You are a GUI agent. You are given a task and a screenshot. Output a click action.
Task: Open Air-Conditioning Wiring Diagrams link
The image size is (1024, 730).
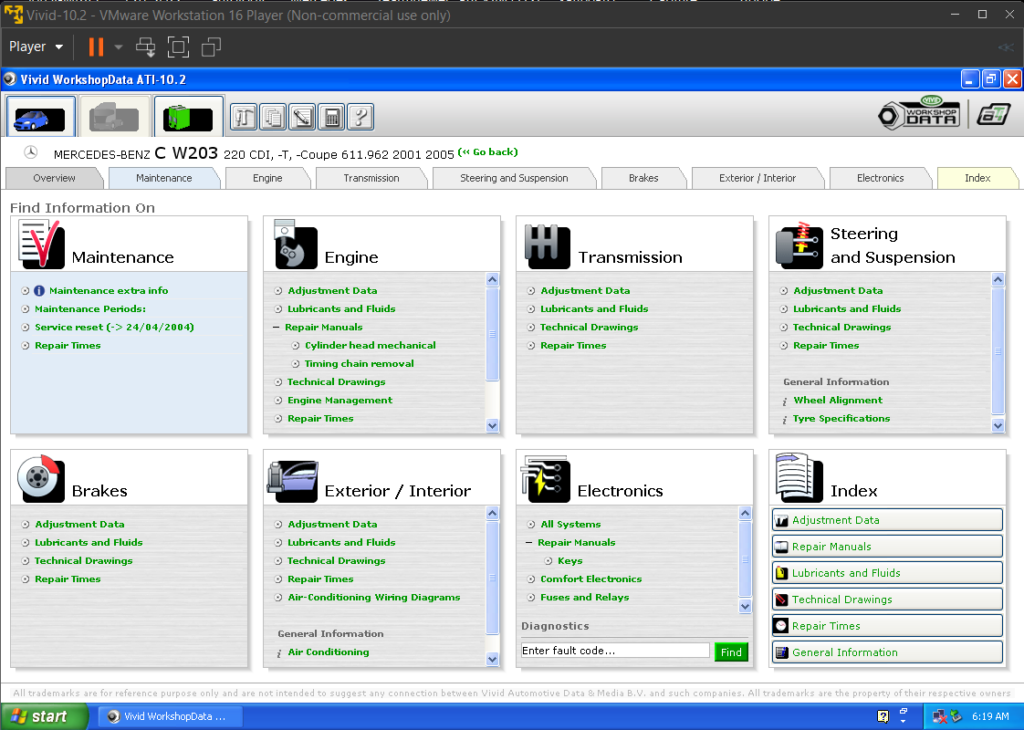[x=374, y=597]
